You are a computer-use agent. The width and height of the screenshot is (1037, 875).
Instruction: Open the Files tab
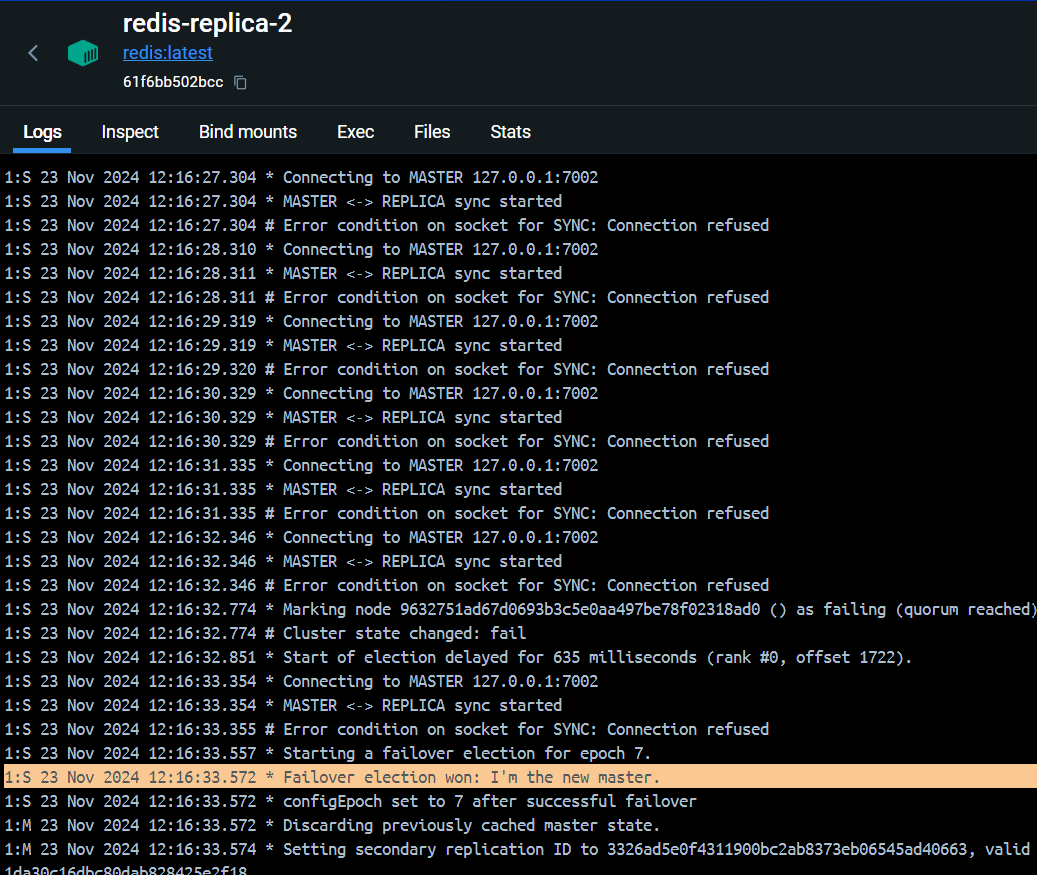[432, 132]
